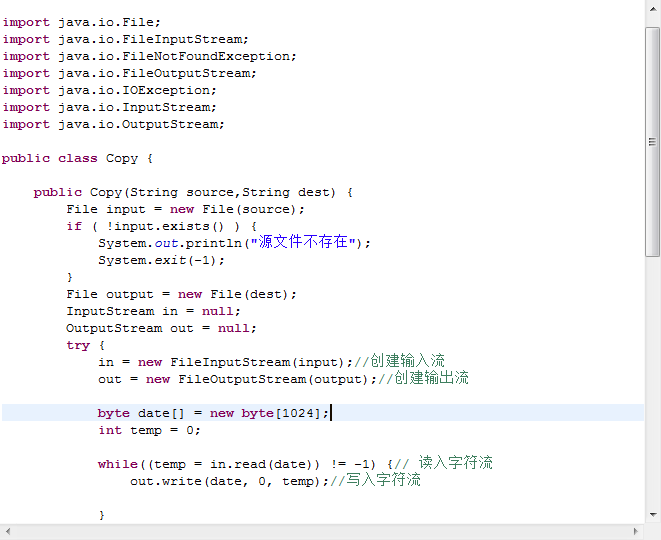This screenshot has height=540, width=661.
Task: Click the 'System.exit(-1);' line
Action: pyautogui.click(x=161, y=260)
